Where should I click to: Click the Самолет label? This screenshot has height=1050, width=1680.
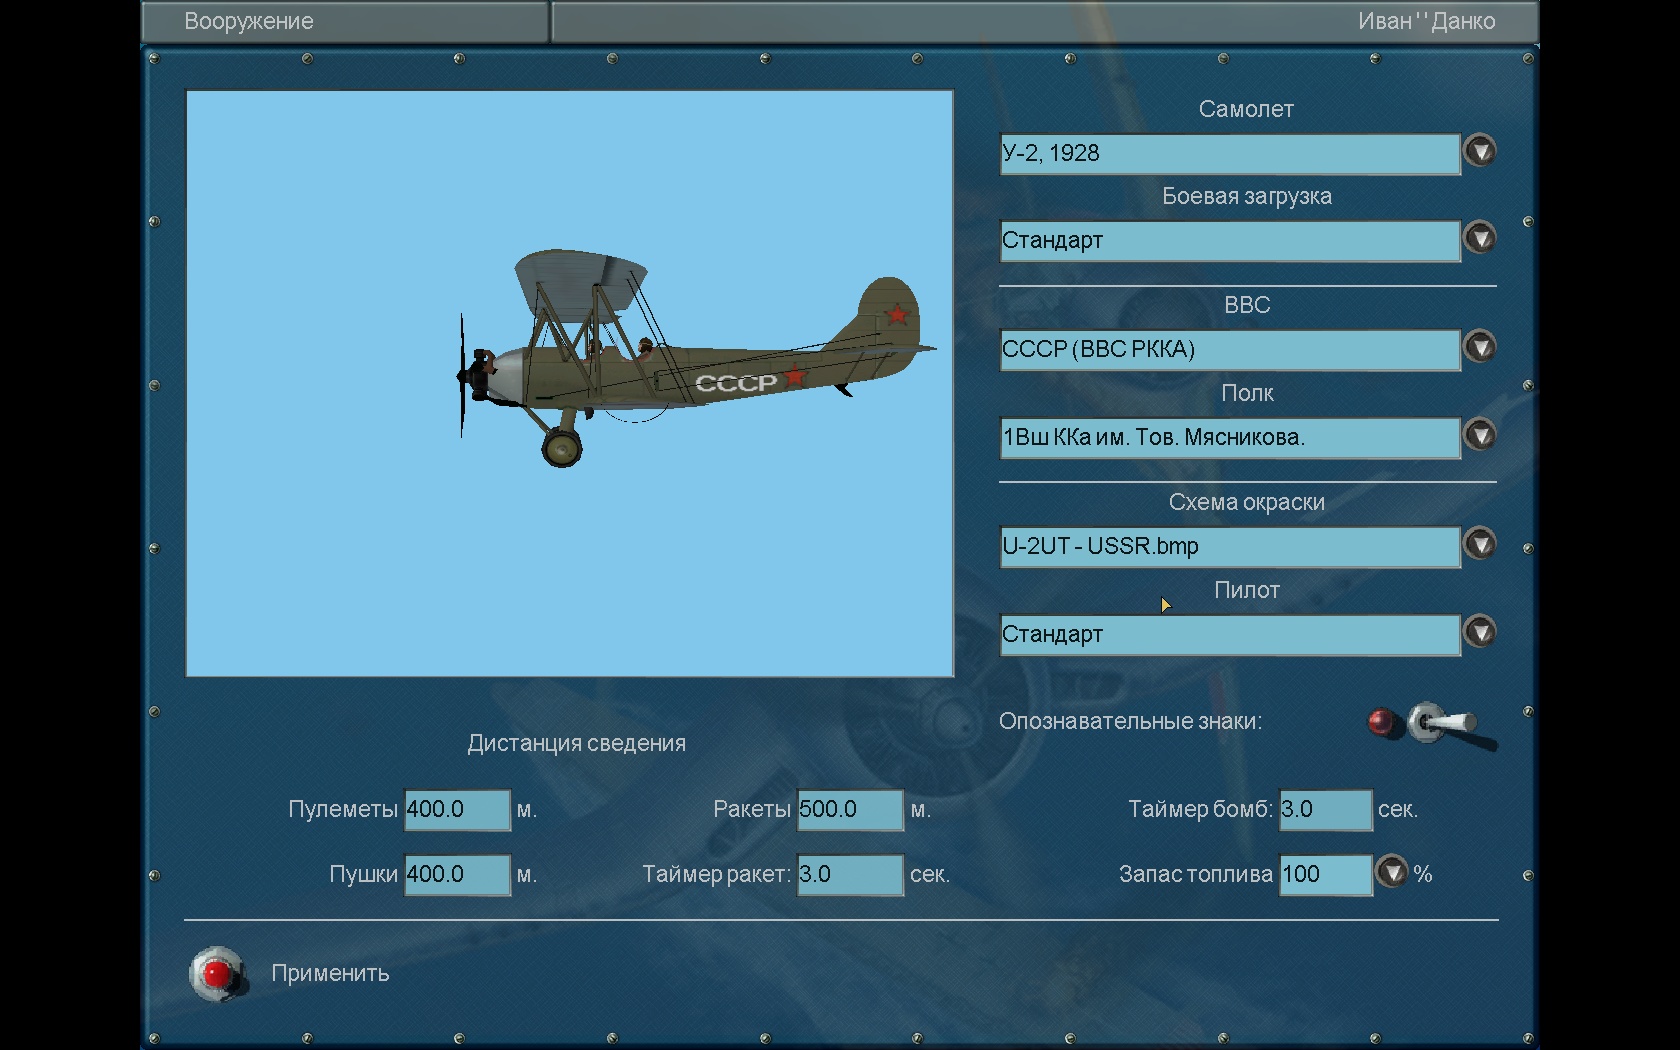point(1246,109)
